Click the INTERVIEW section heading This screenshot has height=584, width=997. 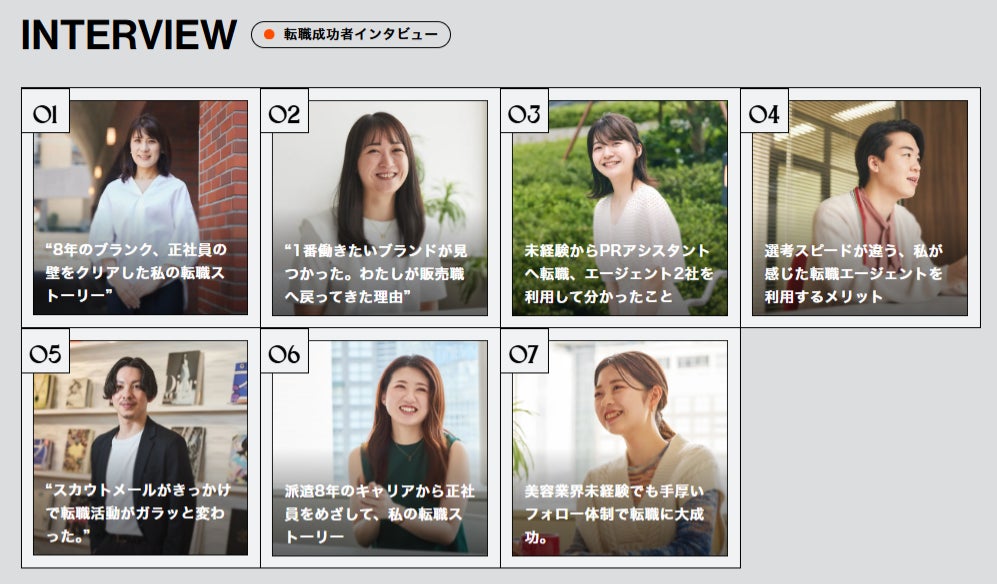129,34
